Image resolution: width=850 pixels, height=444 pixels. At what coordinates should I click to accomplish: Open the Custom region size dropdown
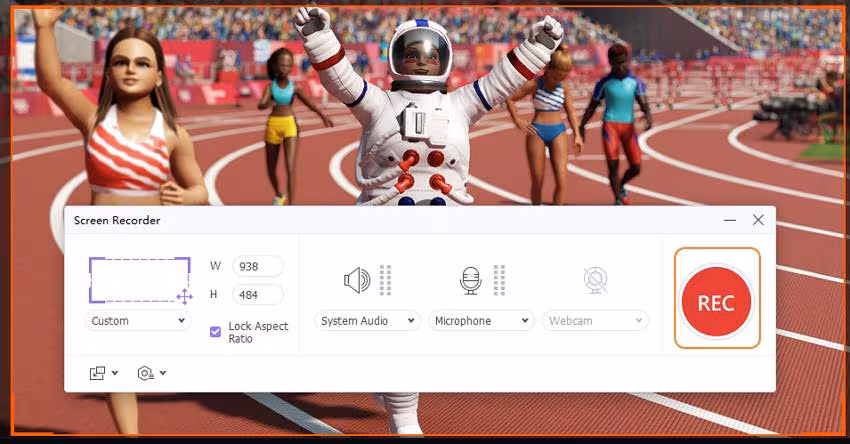138,321
